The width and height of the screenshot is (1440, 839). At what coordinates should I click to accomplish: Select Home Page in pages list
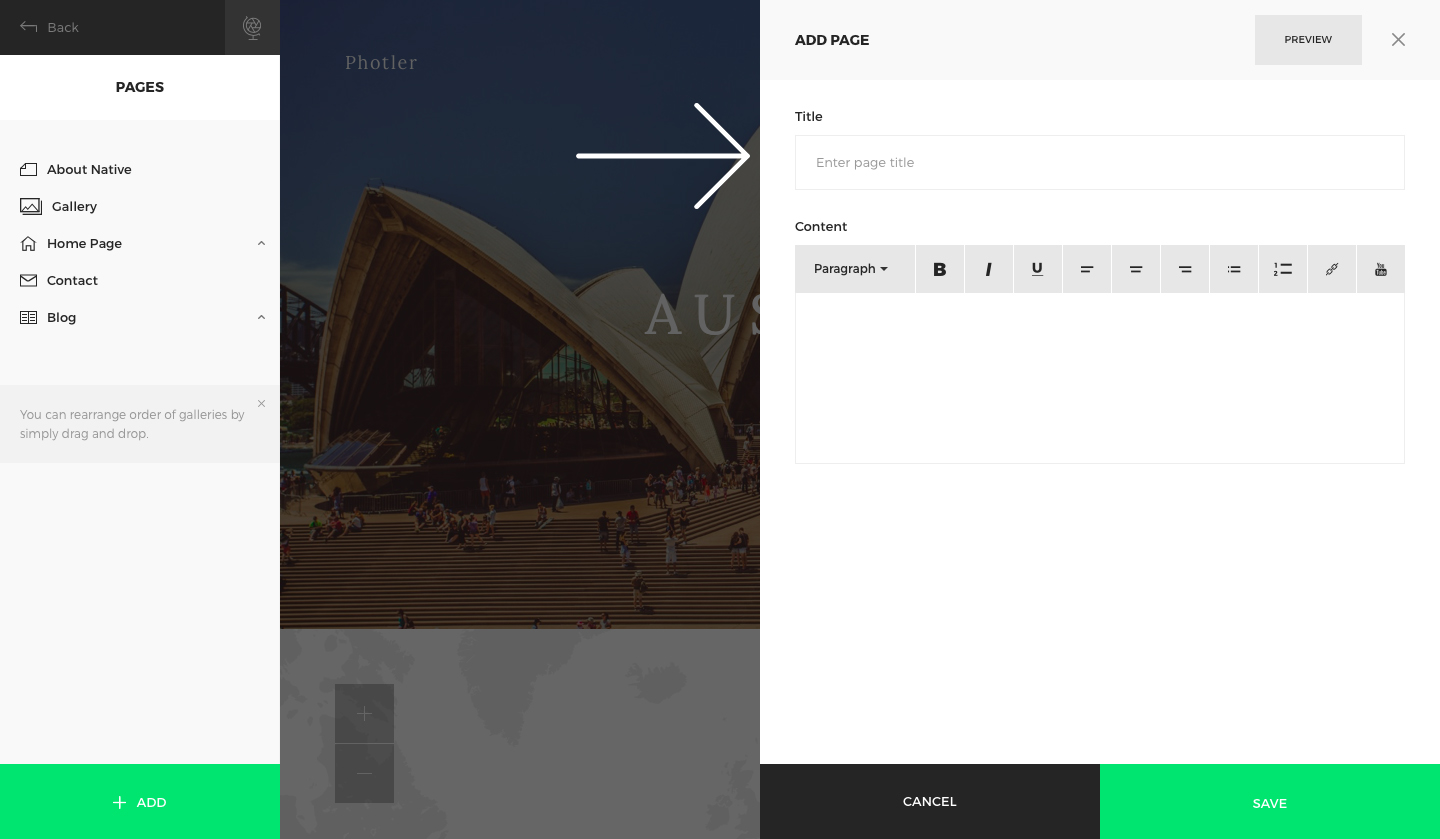(84, 243)
